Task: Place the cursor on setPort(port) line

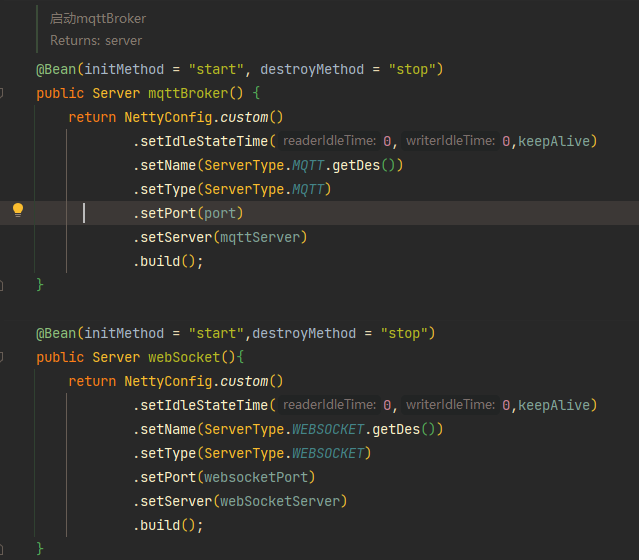Action: point(188,213)
